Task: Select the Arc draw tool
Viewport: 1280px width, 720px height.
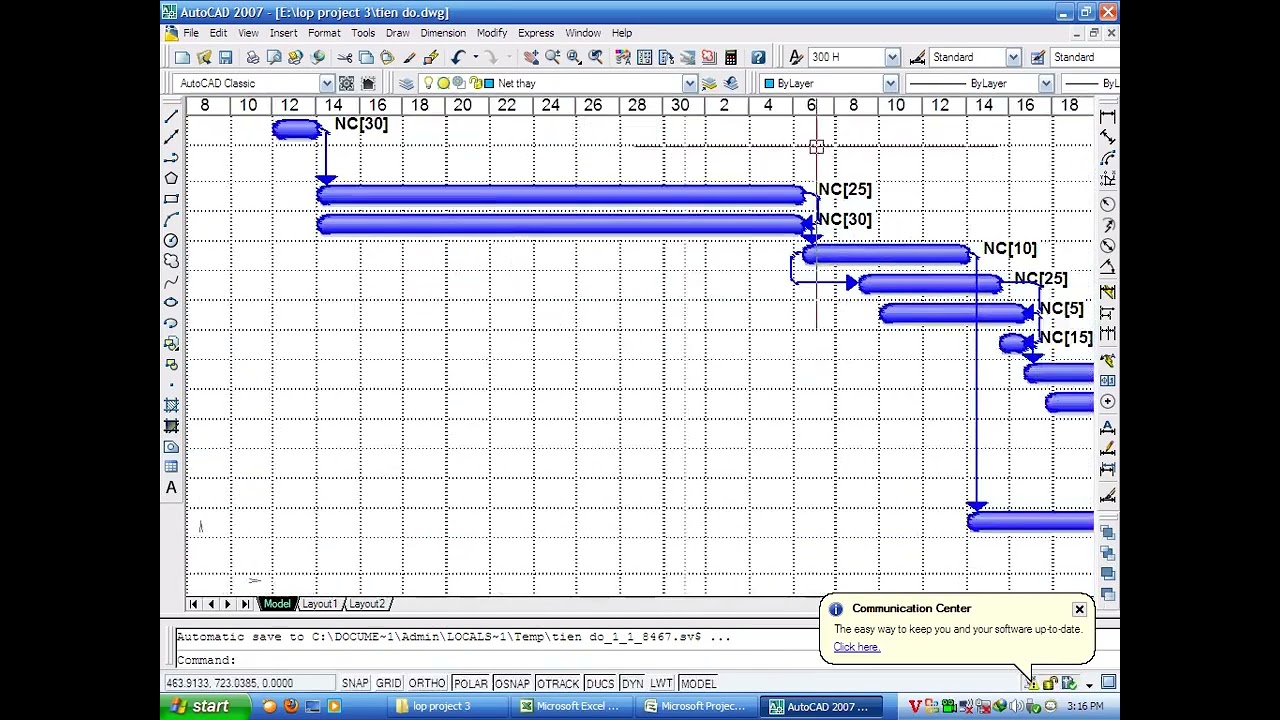Action: tap(171, 219)
